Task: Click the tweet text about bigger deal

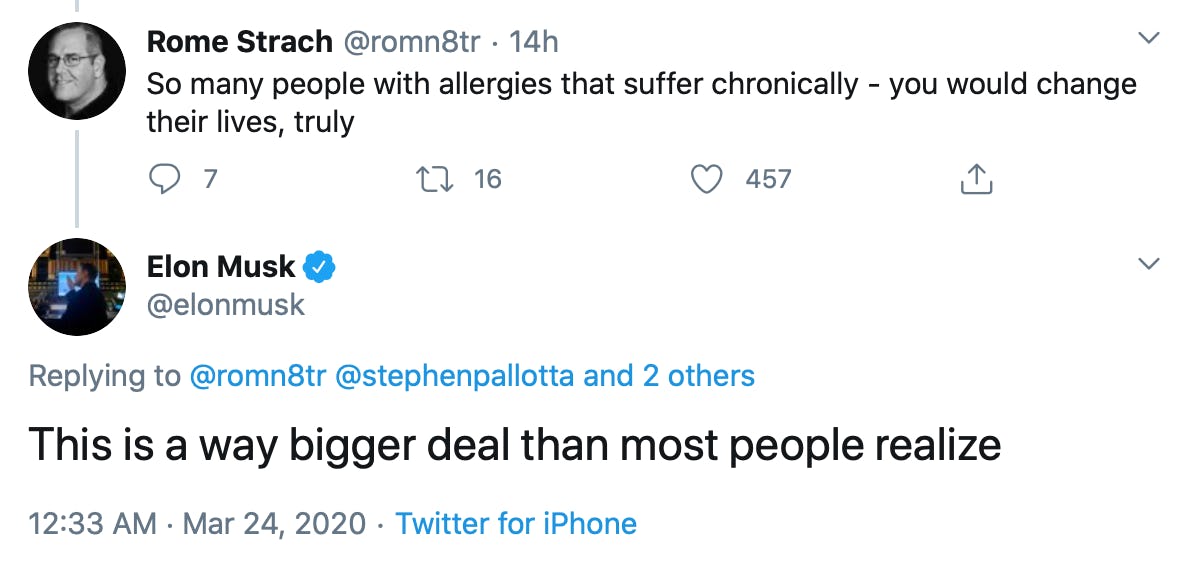Action: pos(515,444)
